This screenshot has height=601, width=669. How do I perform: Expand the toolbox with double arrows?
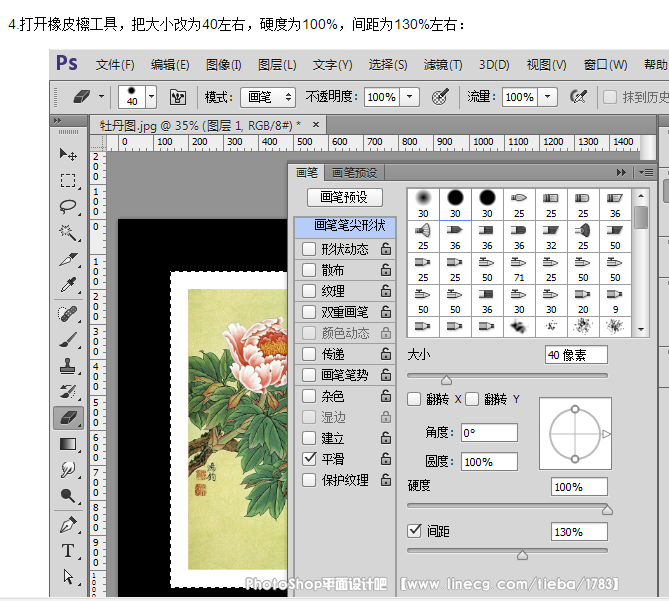(x=58, y=121)
